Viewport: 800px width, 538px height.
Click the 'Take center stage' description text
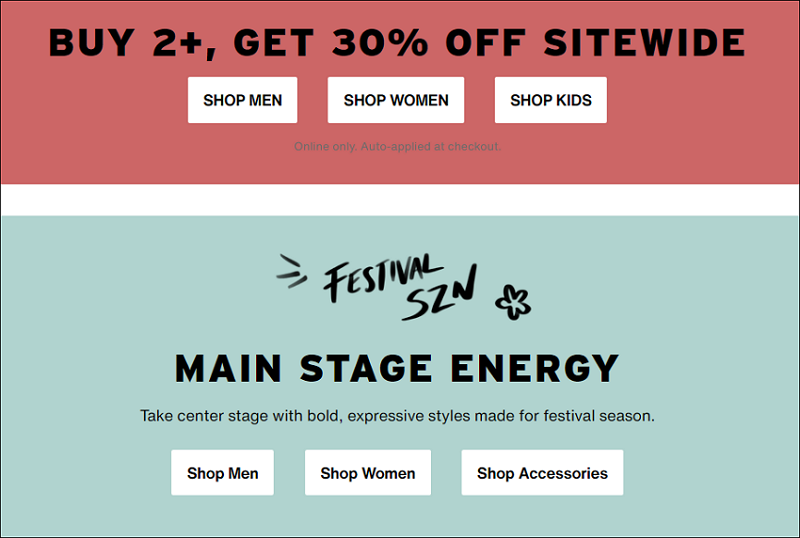pos(397,416)
